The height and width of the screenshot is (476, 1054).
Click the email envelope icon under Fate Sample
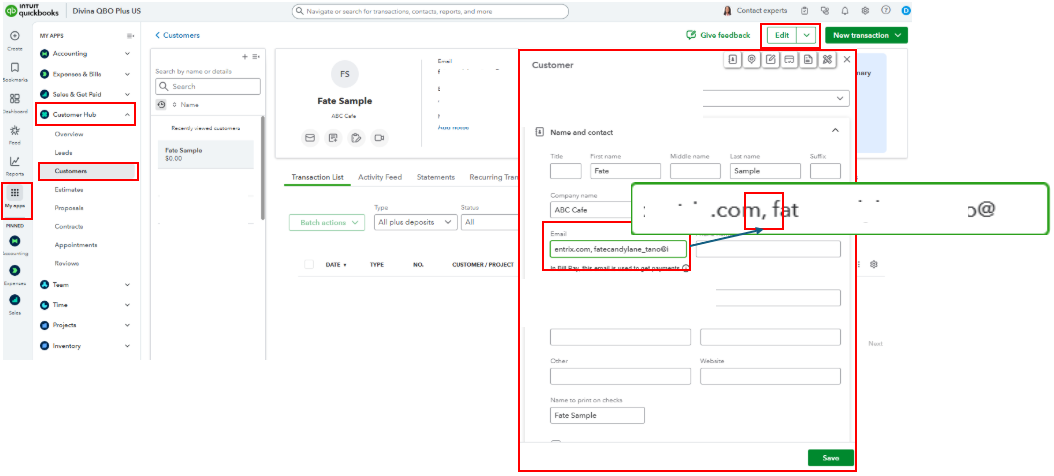tap(310, 138)
